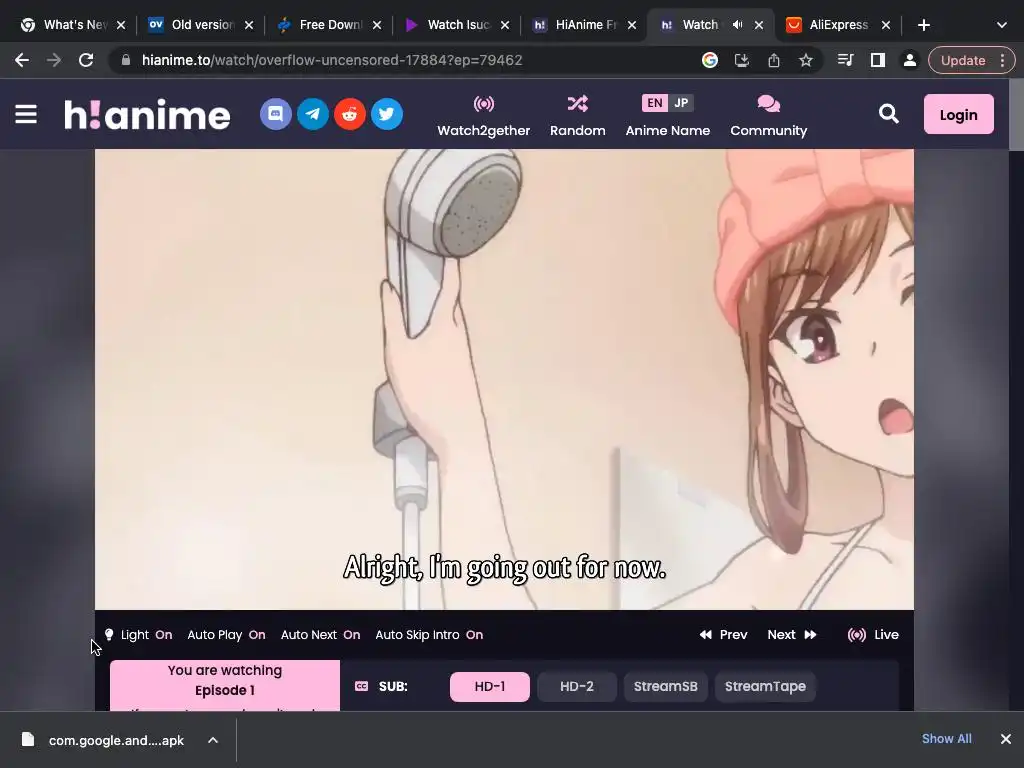Start a Live watch session
This screenshot has width=1024, height=768.
[872, 635]
